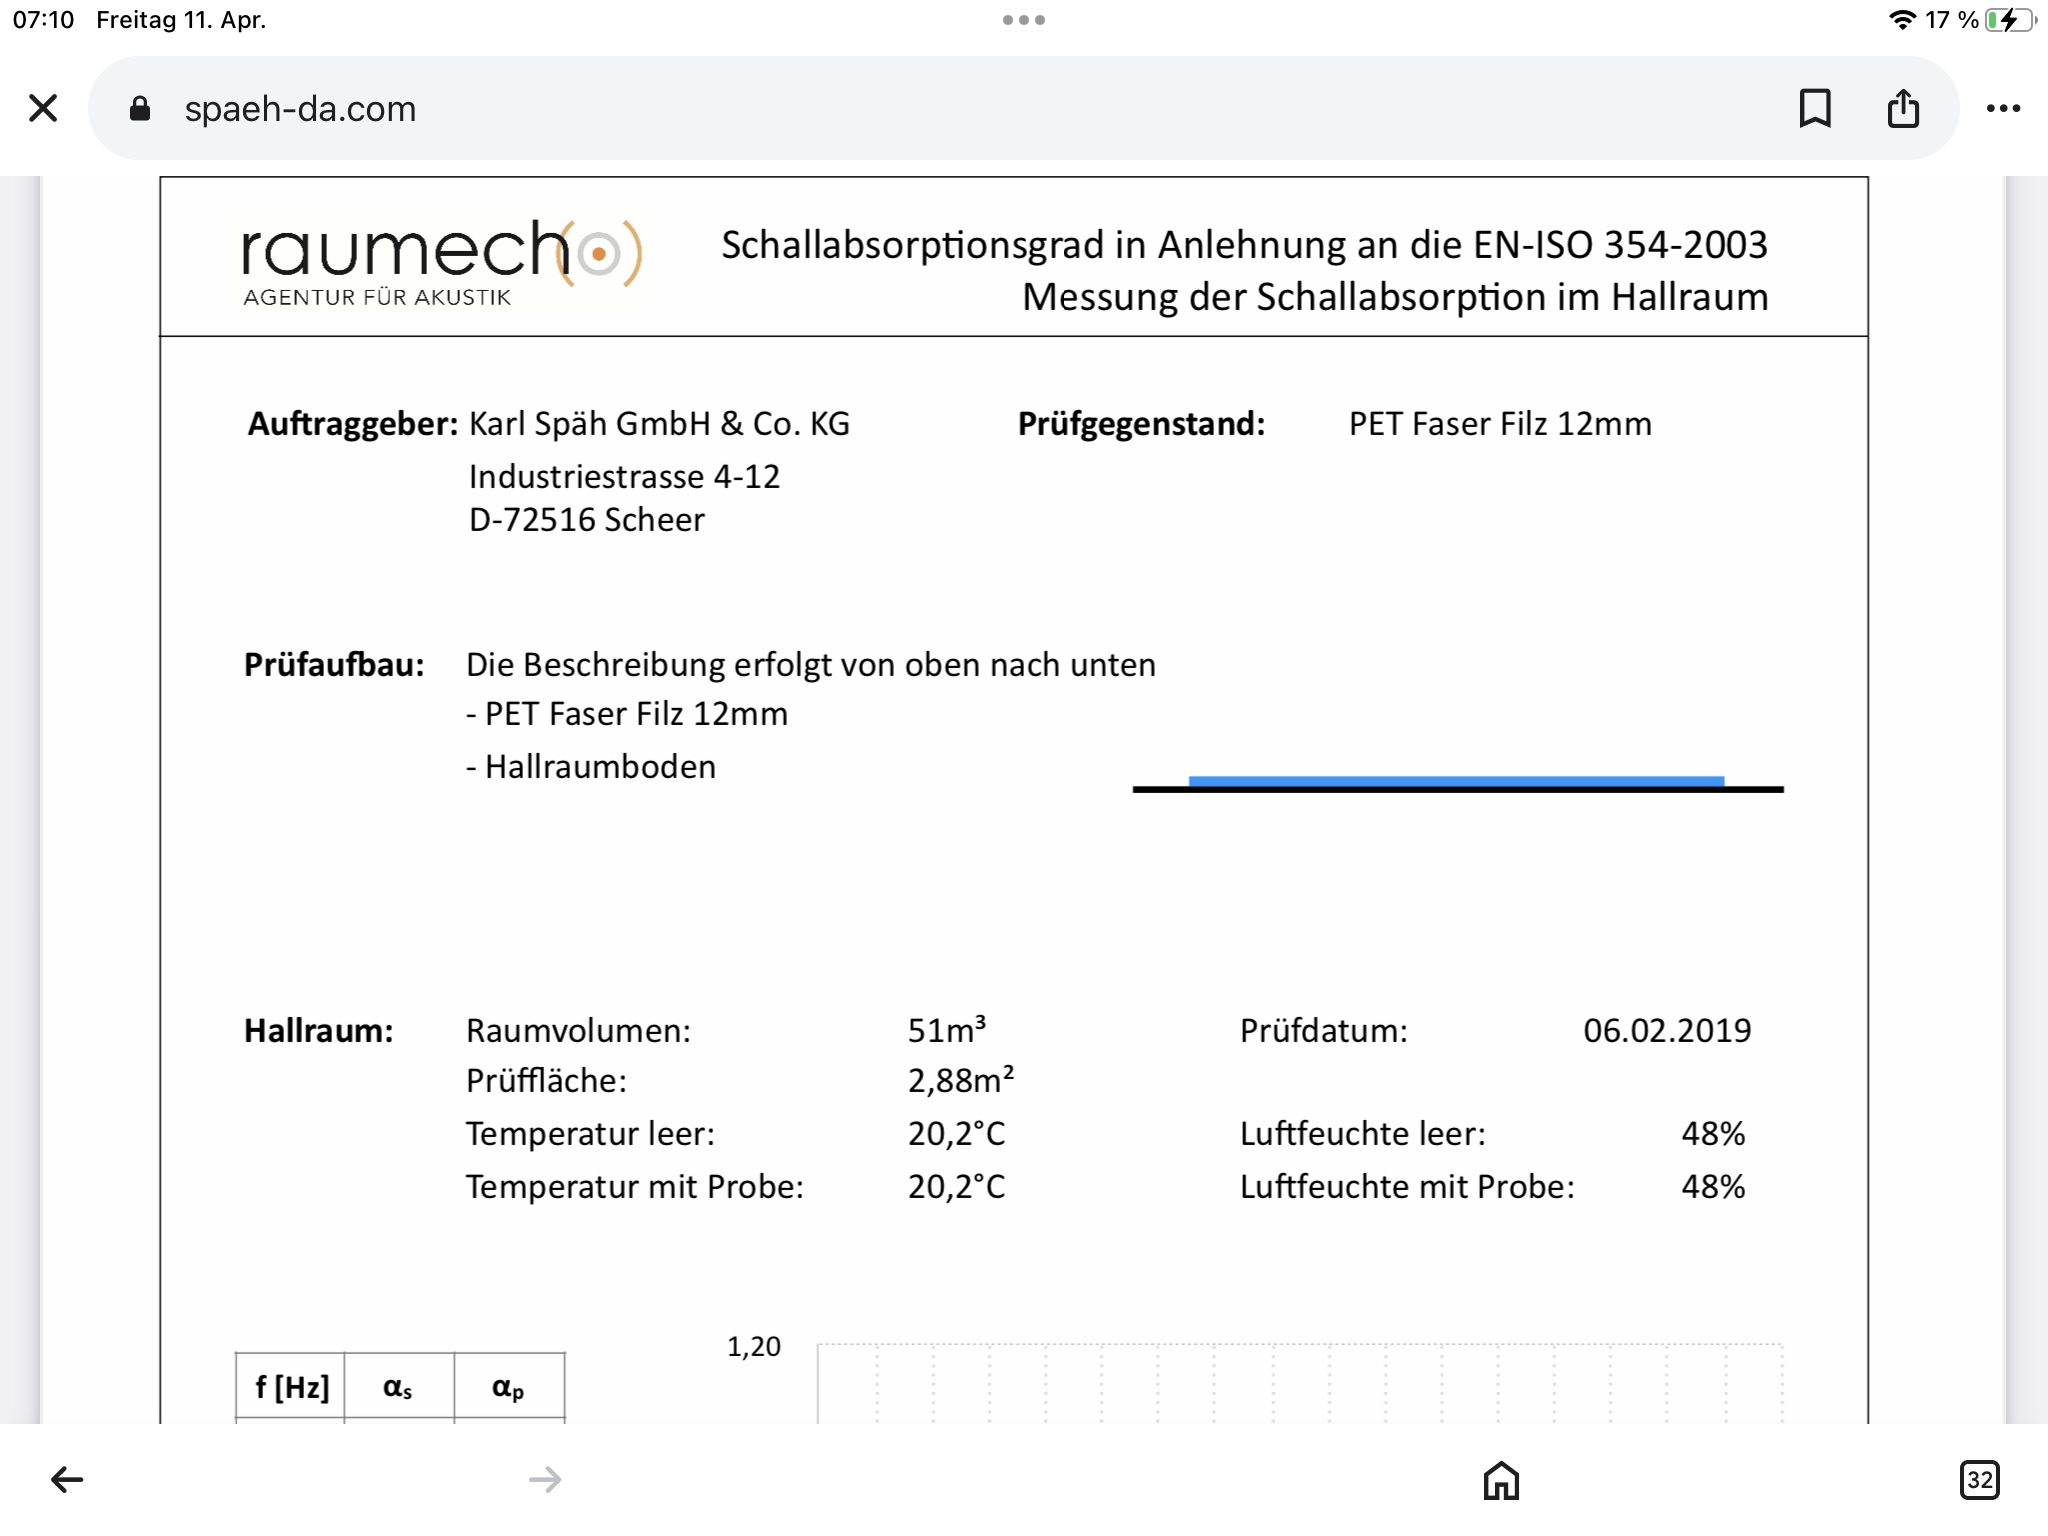
Task: Click the f [Hz] table header
Action: pyautogui.click(x=291, y=1388)
